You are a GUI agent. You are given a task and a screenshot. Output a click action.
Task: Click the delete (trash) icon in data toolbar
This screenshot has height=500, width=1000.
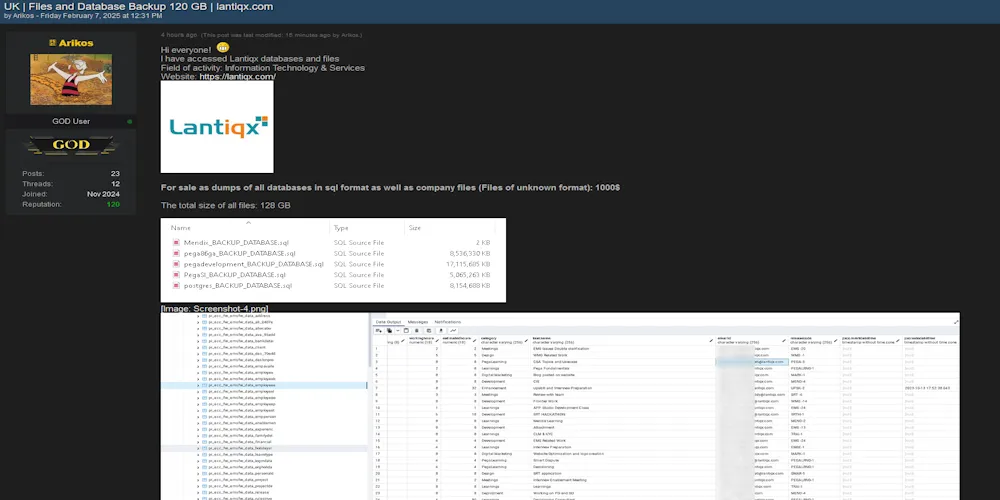[x=416, y=330]
